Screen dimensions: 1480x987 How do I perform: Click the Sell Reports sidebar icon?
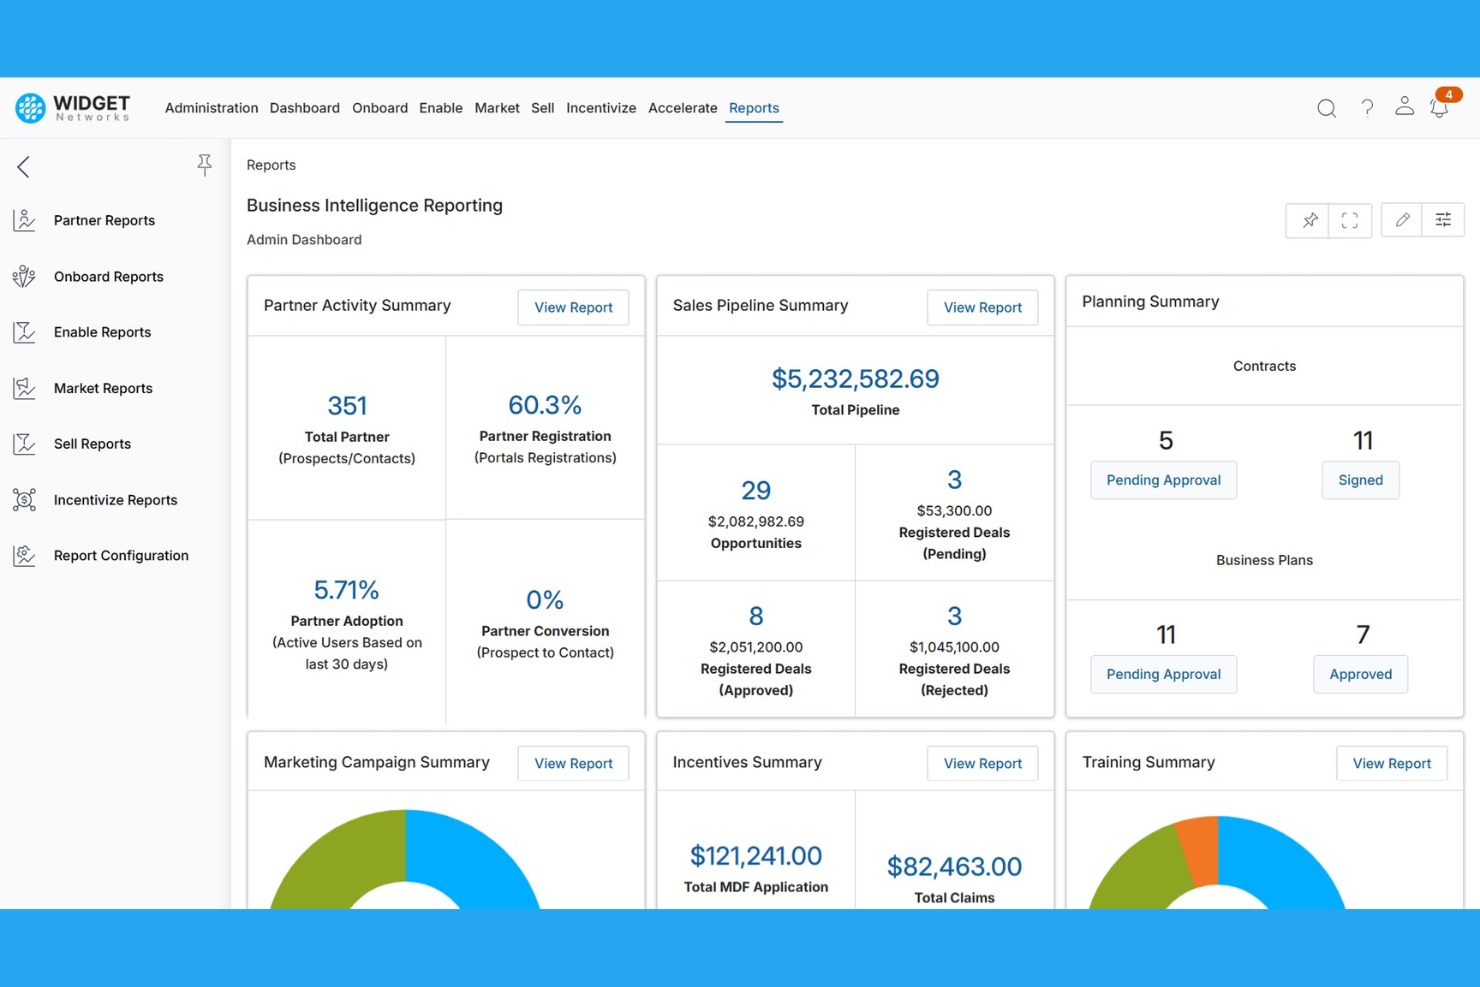(x=25, y=444)
